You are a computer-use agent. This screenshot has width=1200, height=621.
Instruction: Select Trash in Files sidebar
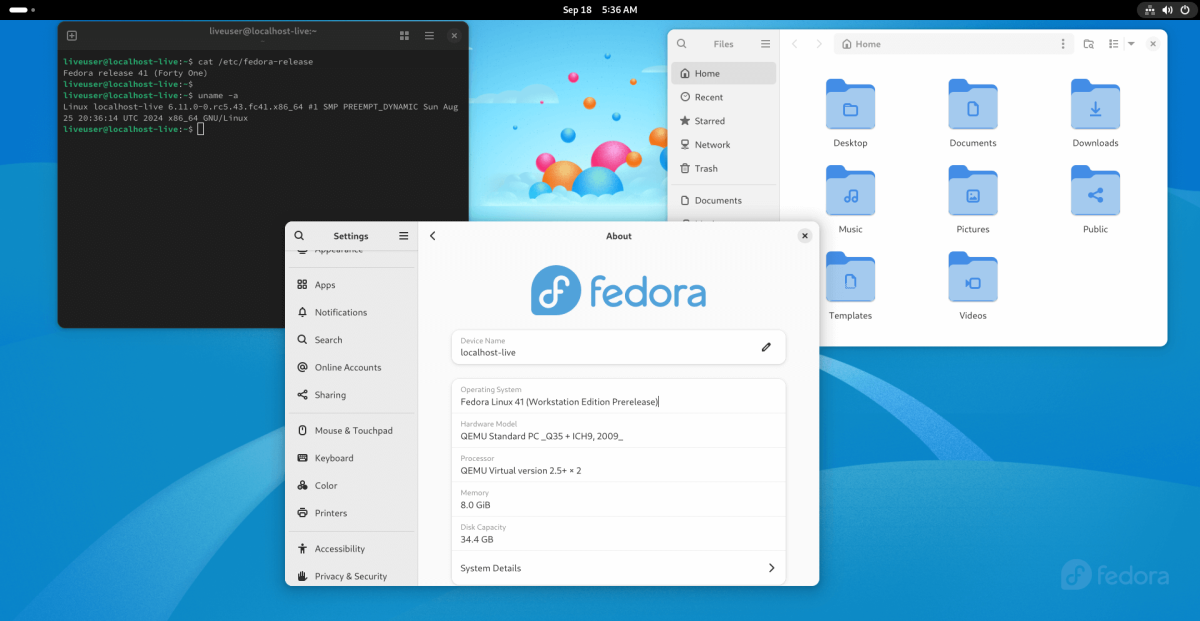point(723,169)
